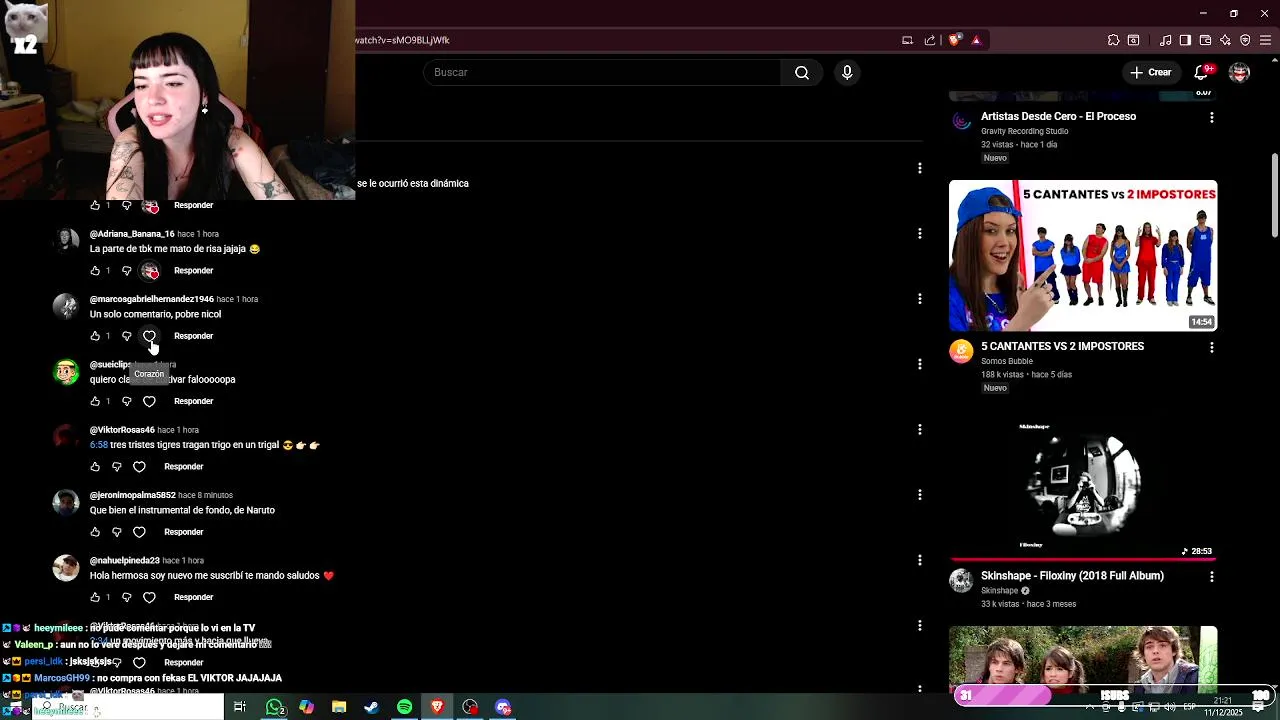Image resolution: width=1280 pixels, height=720 pixels.
Task: Click Responder under Adriana_Banana_16 comment
Action: [193, 271]
